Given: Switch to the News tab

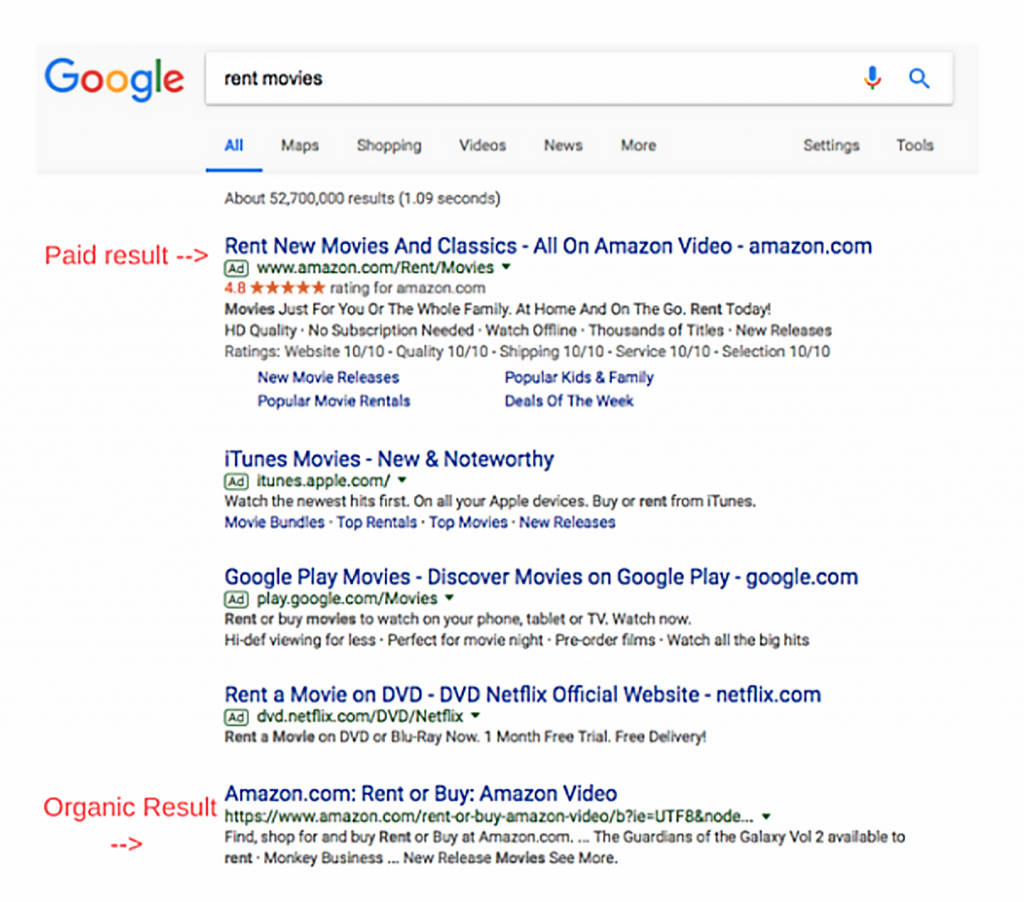Looking at the screenshot, I should (563, 145).
